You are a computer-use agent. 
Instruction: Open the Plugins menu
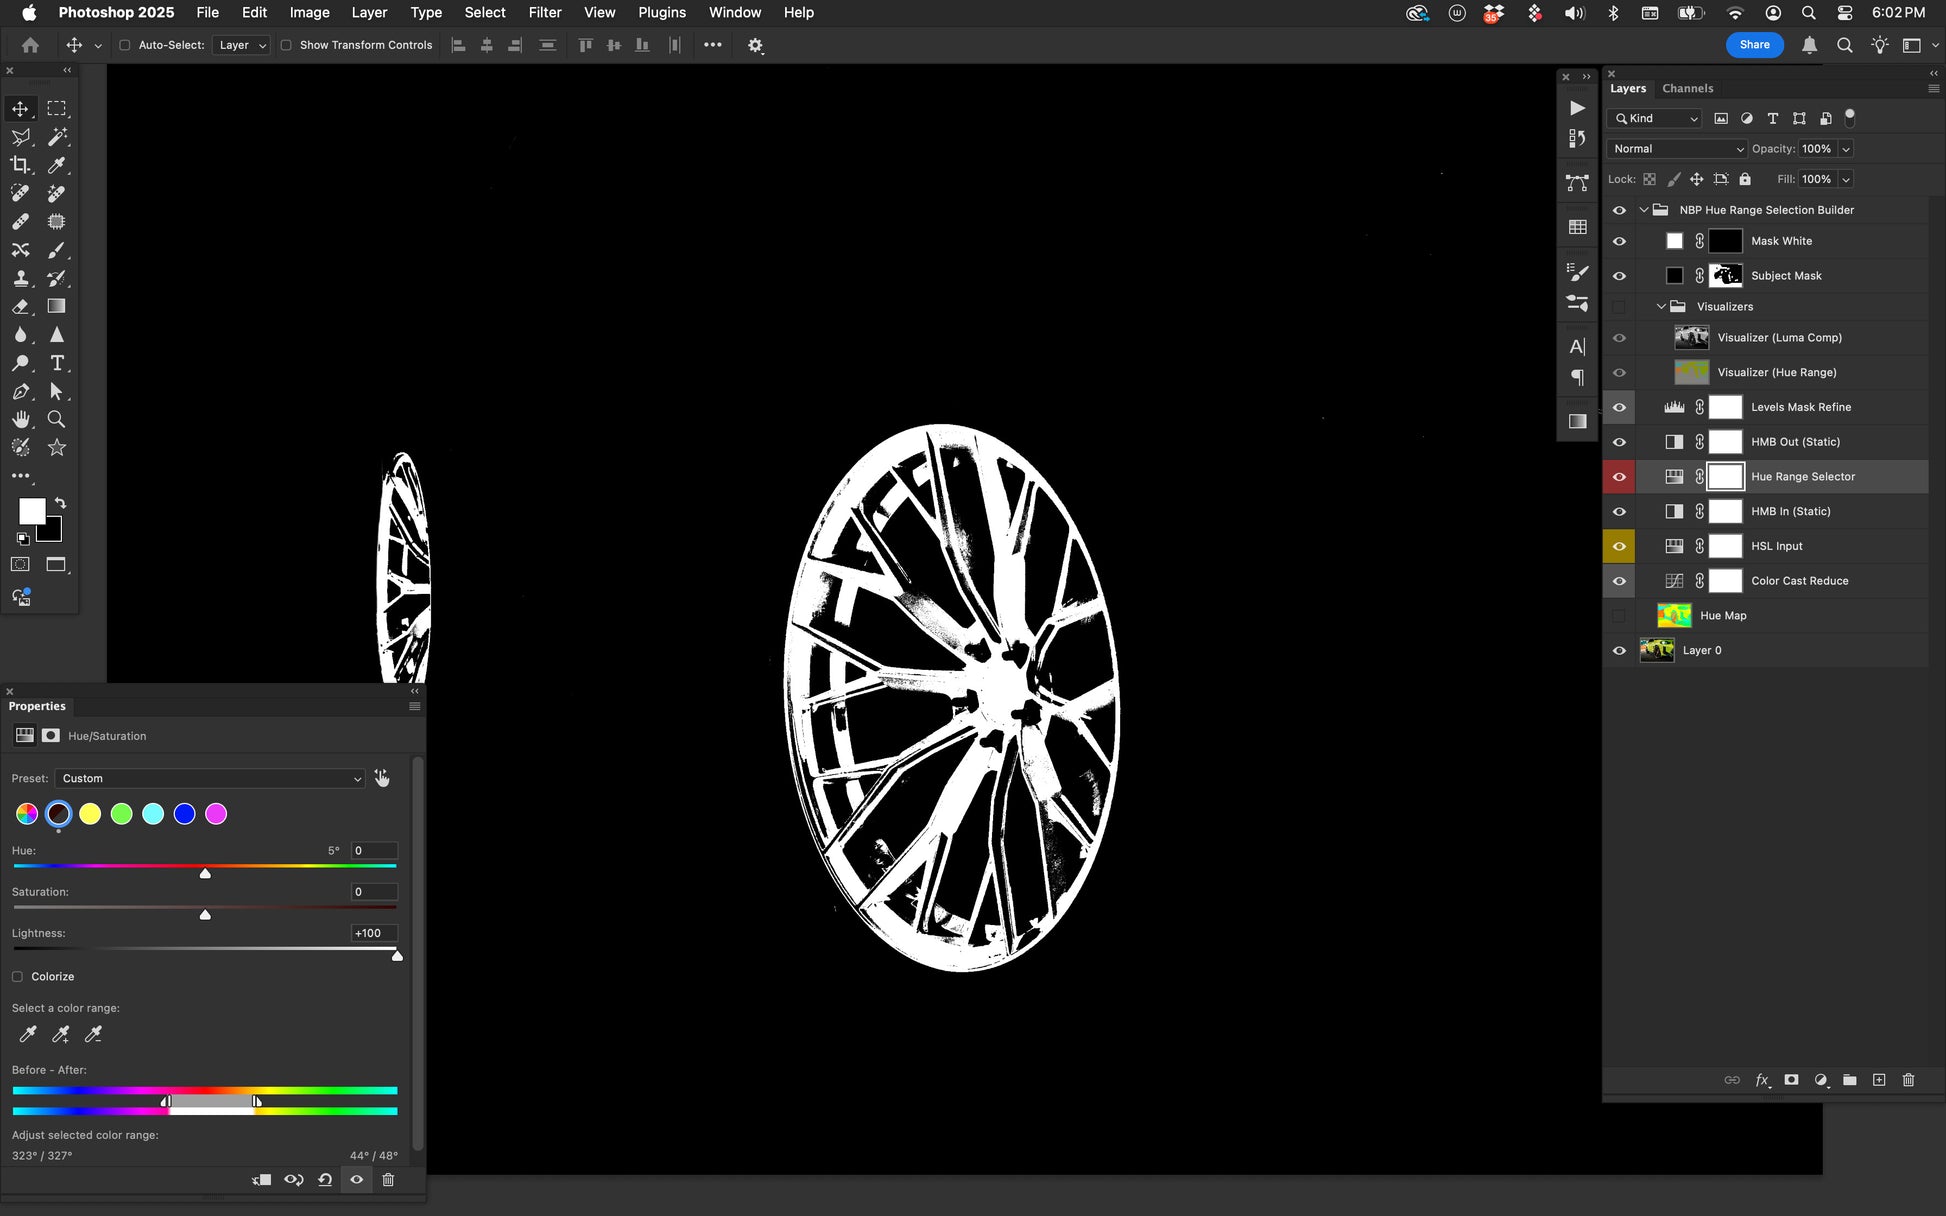click(x=662, y=12)
